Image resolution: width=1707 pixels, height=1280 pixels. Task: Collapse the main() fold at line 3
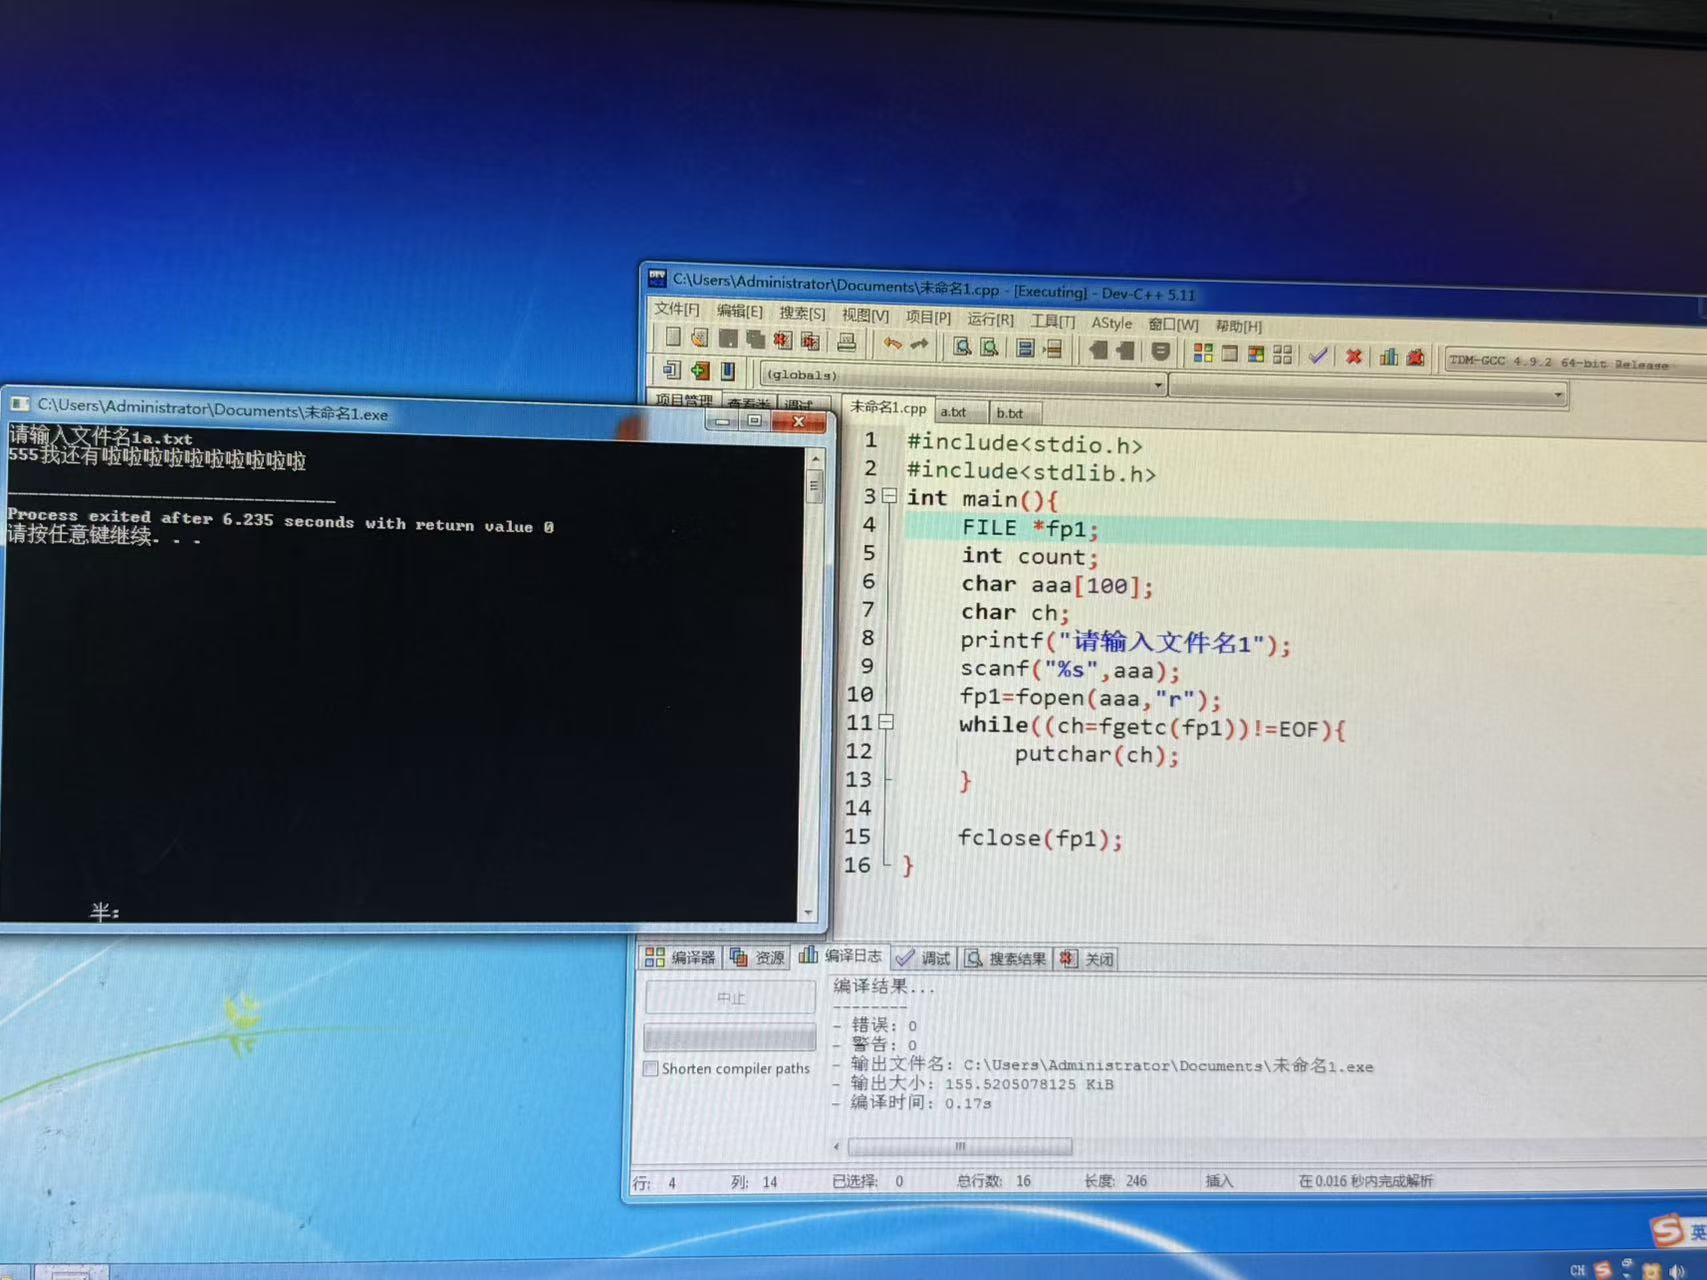(889, 496)
